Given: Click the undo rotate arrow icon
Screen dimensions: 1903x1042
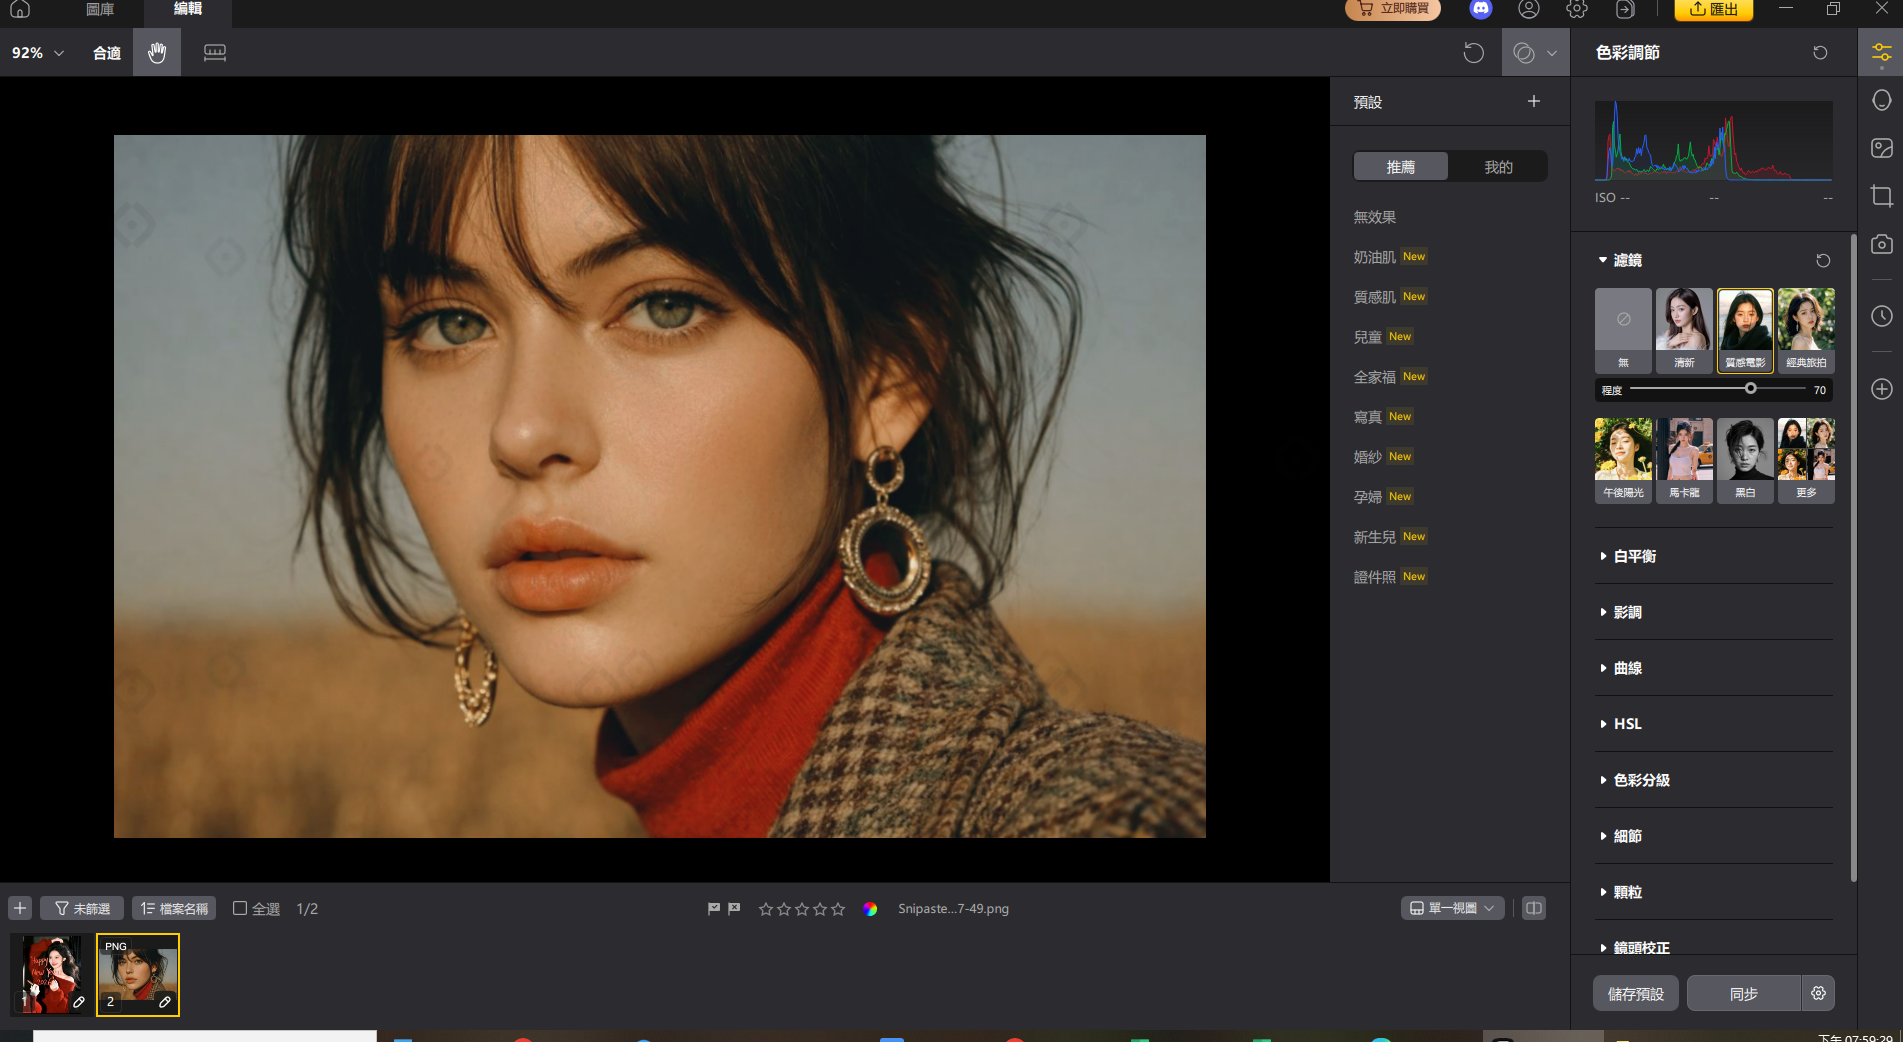Looking at the screenshot, I should pyautogui.click(x=1473, y=53).
